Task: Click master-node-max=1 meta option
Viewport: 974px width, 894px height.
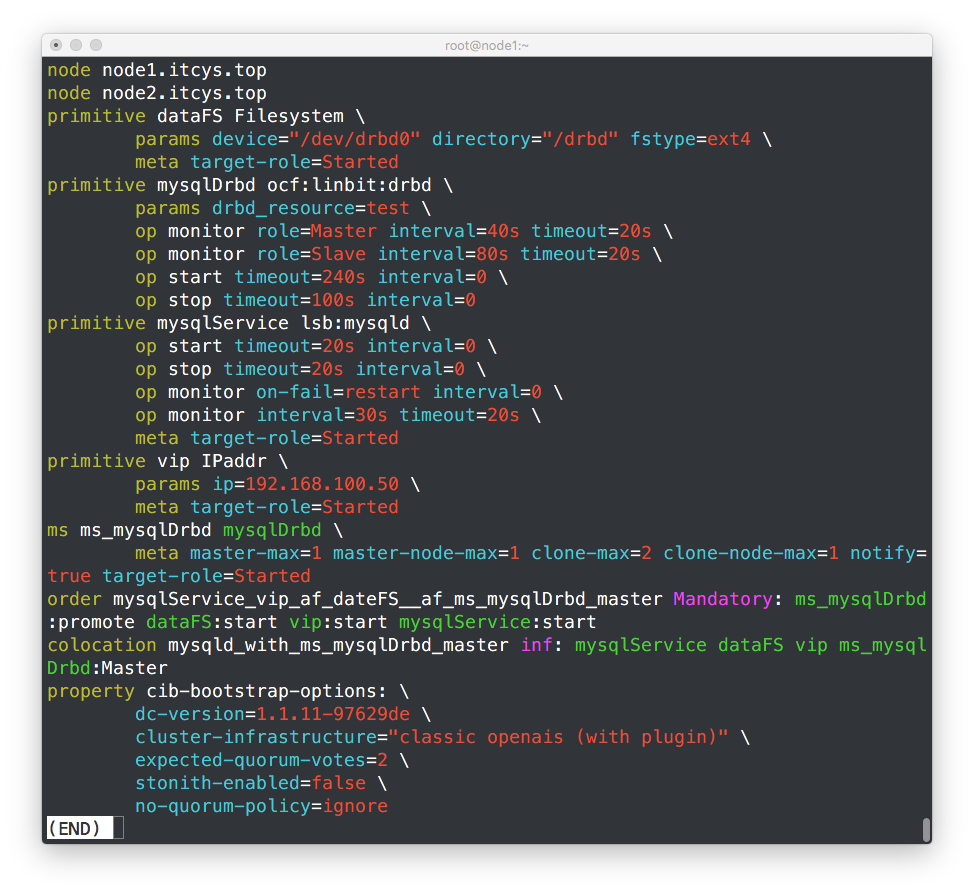Action: (x=426, y=553)
